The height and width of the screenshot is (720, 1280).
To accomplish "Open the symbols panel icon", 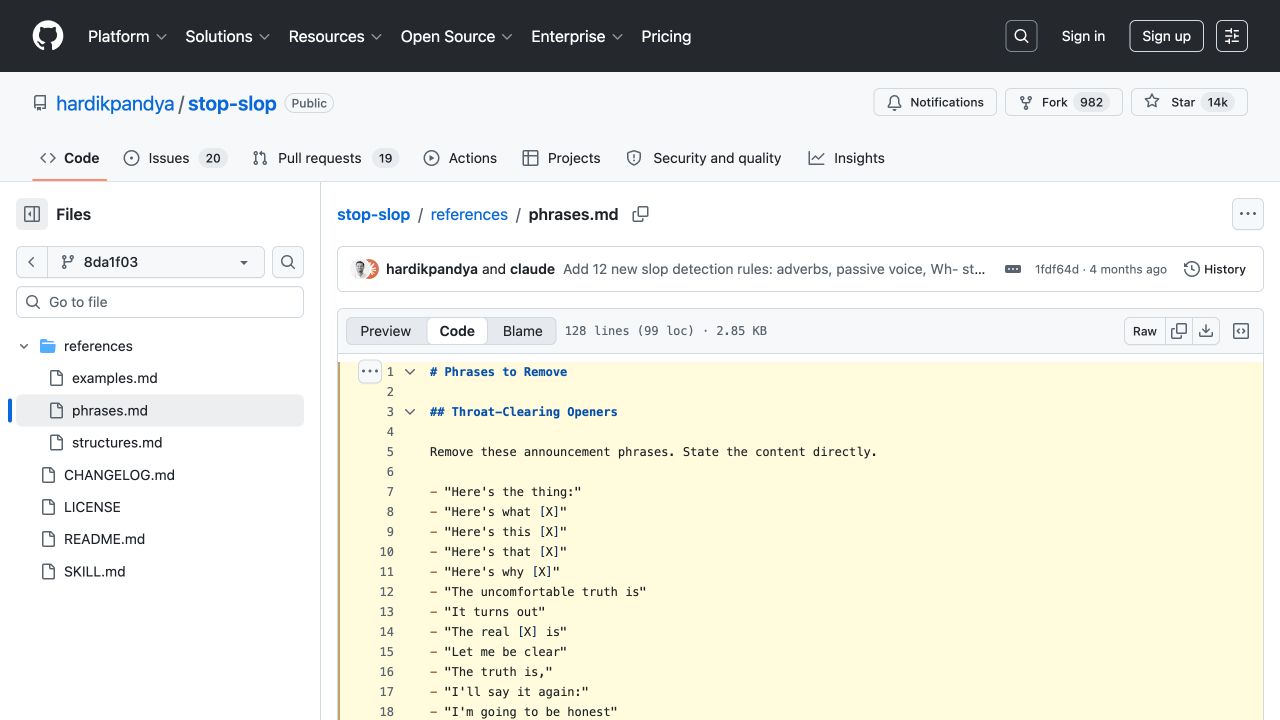I will [1241, 331].
